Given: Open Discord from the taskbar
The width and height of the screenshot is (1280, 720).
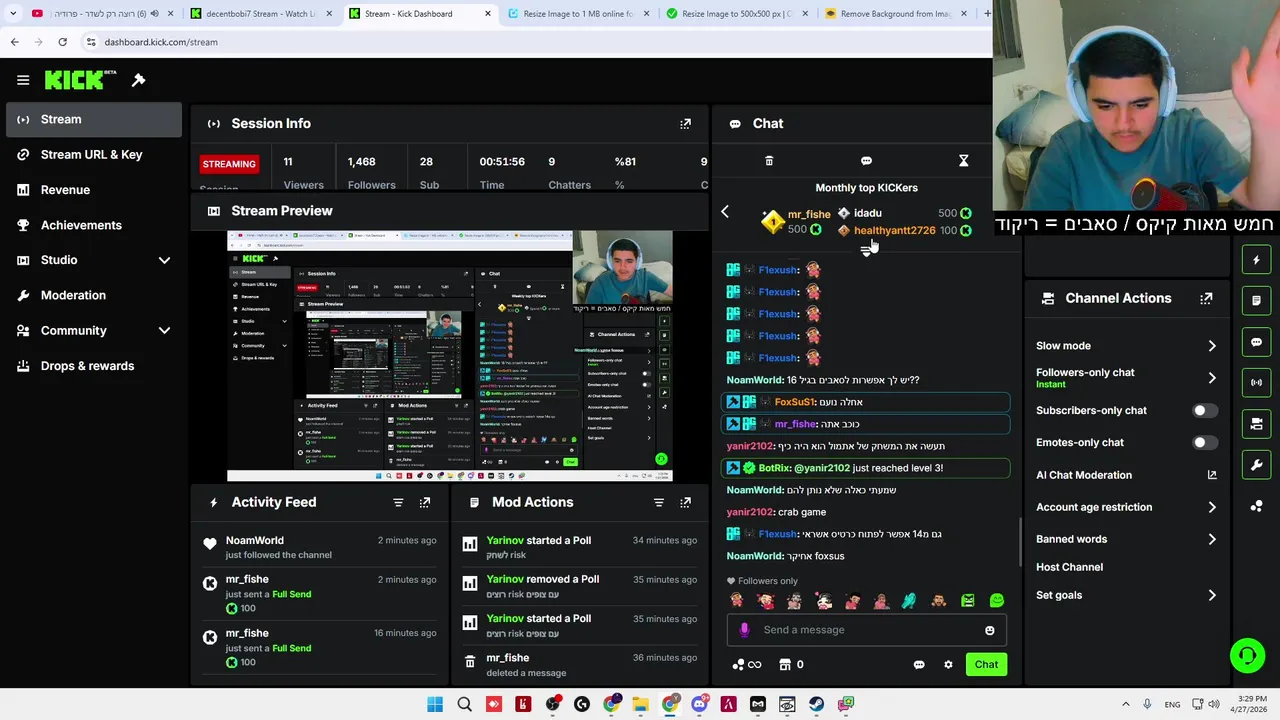Looking at the screenshot, I should coord(699,704).
